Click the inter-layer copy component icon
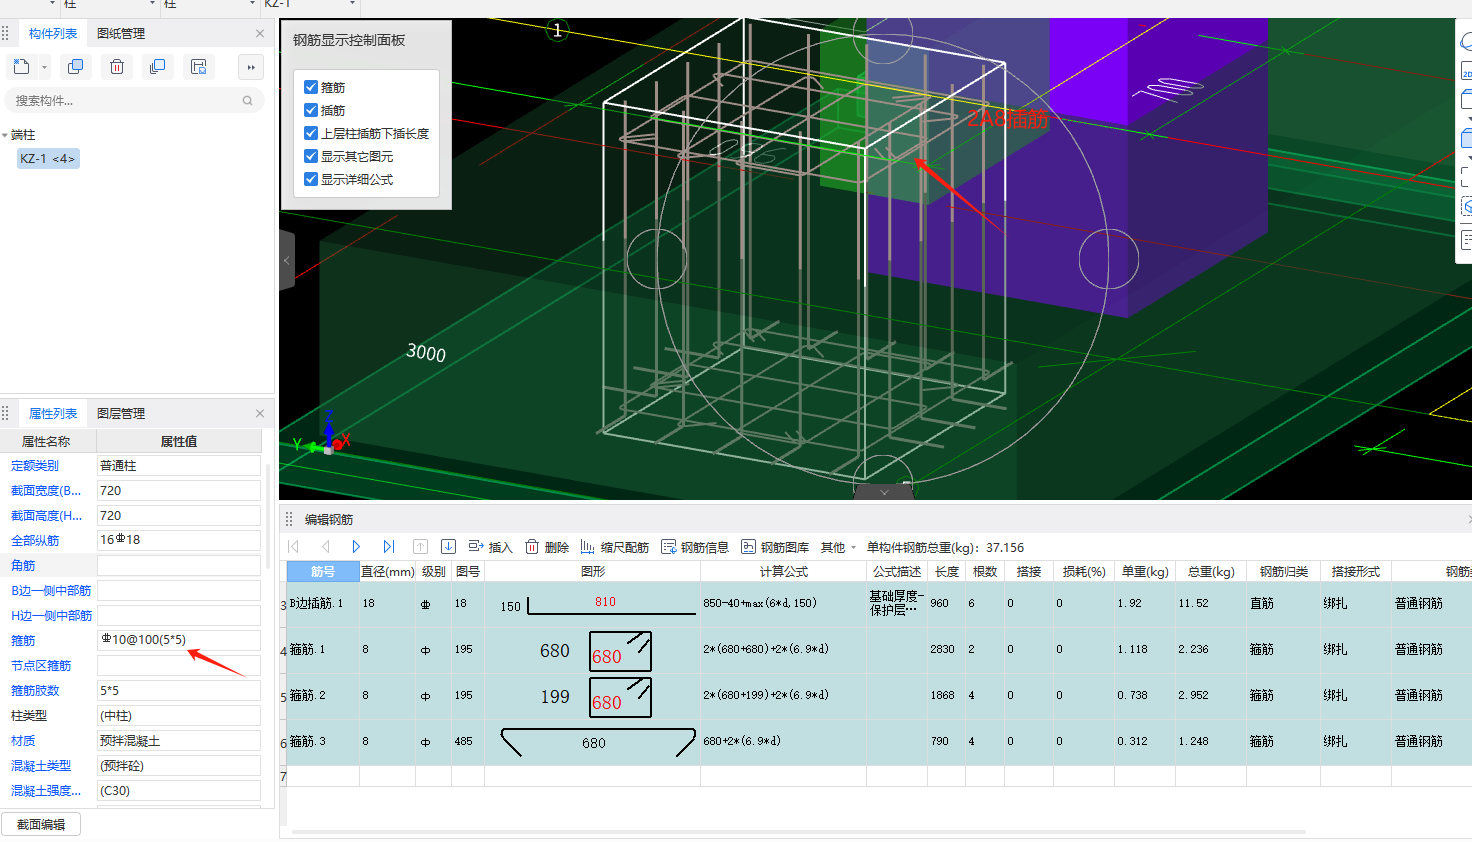1472x842 pixels. 157,67
